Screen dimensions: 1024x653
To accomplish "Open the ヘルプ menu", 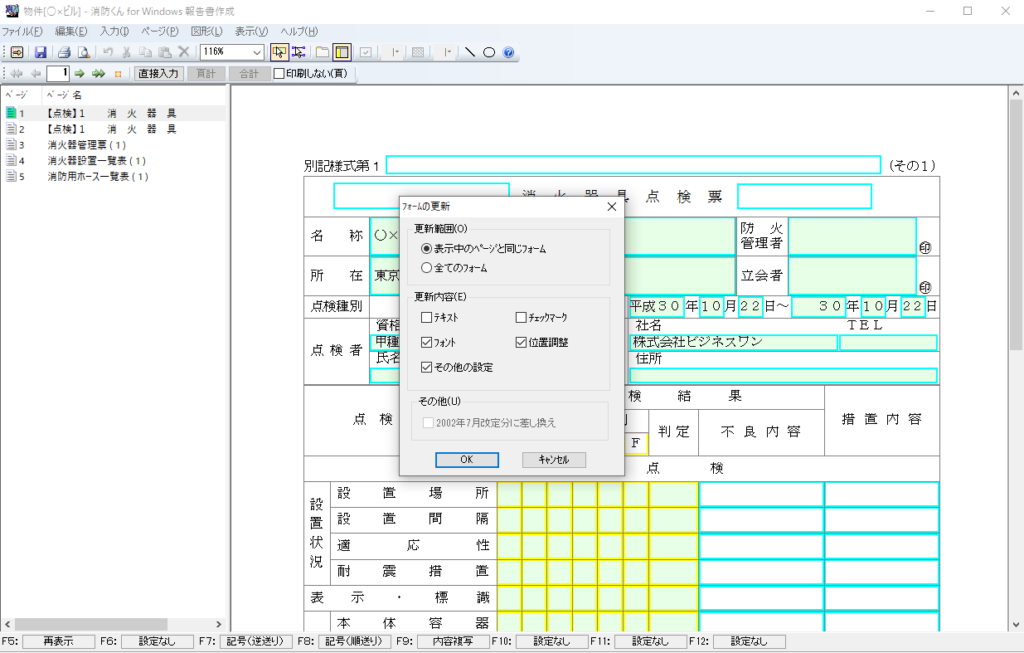I will tap(299, 31).
